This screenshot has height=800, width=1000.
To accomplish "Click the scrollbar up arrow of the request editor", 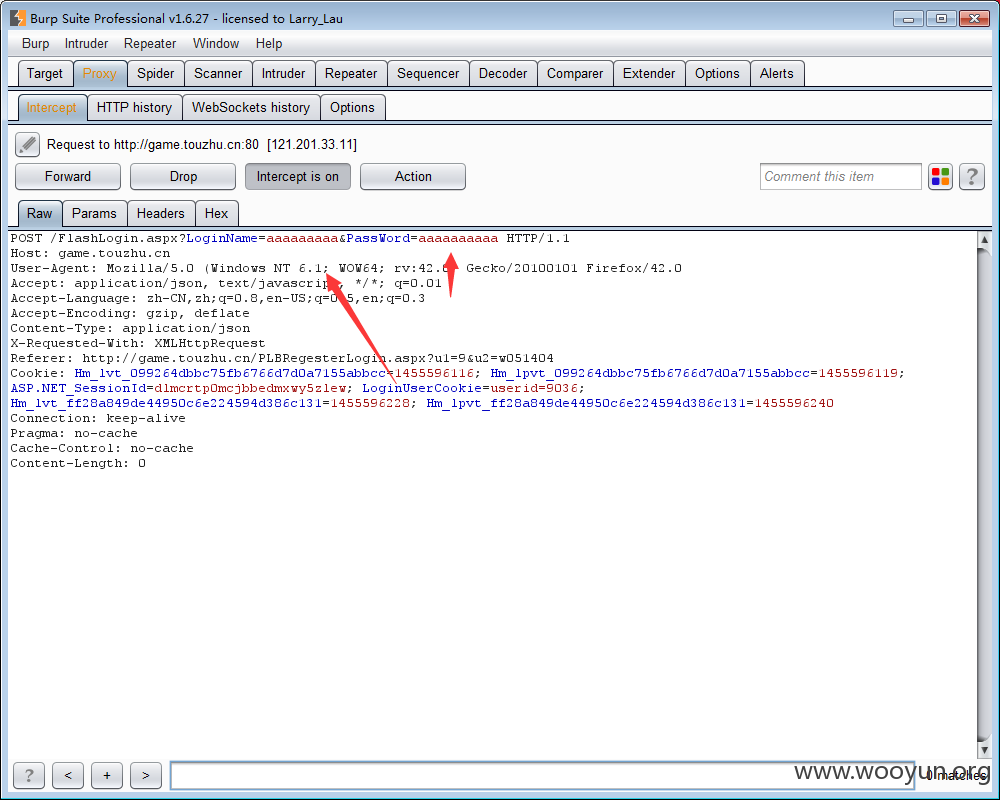I will point(984,240).
